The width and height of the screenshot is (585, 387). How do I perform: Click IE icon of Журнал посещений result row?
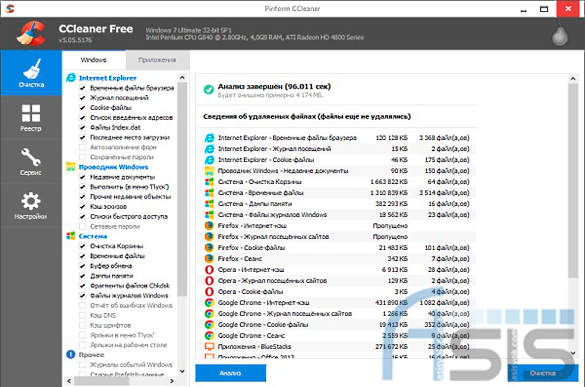(209, 149)
